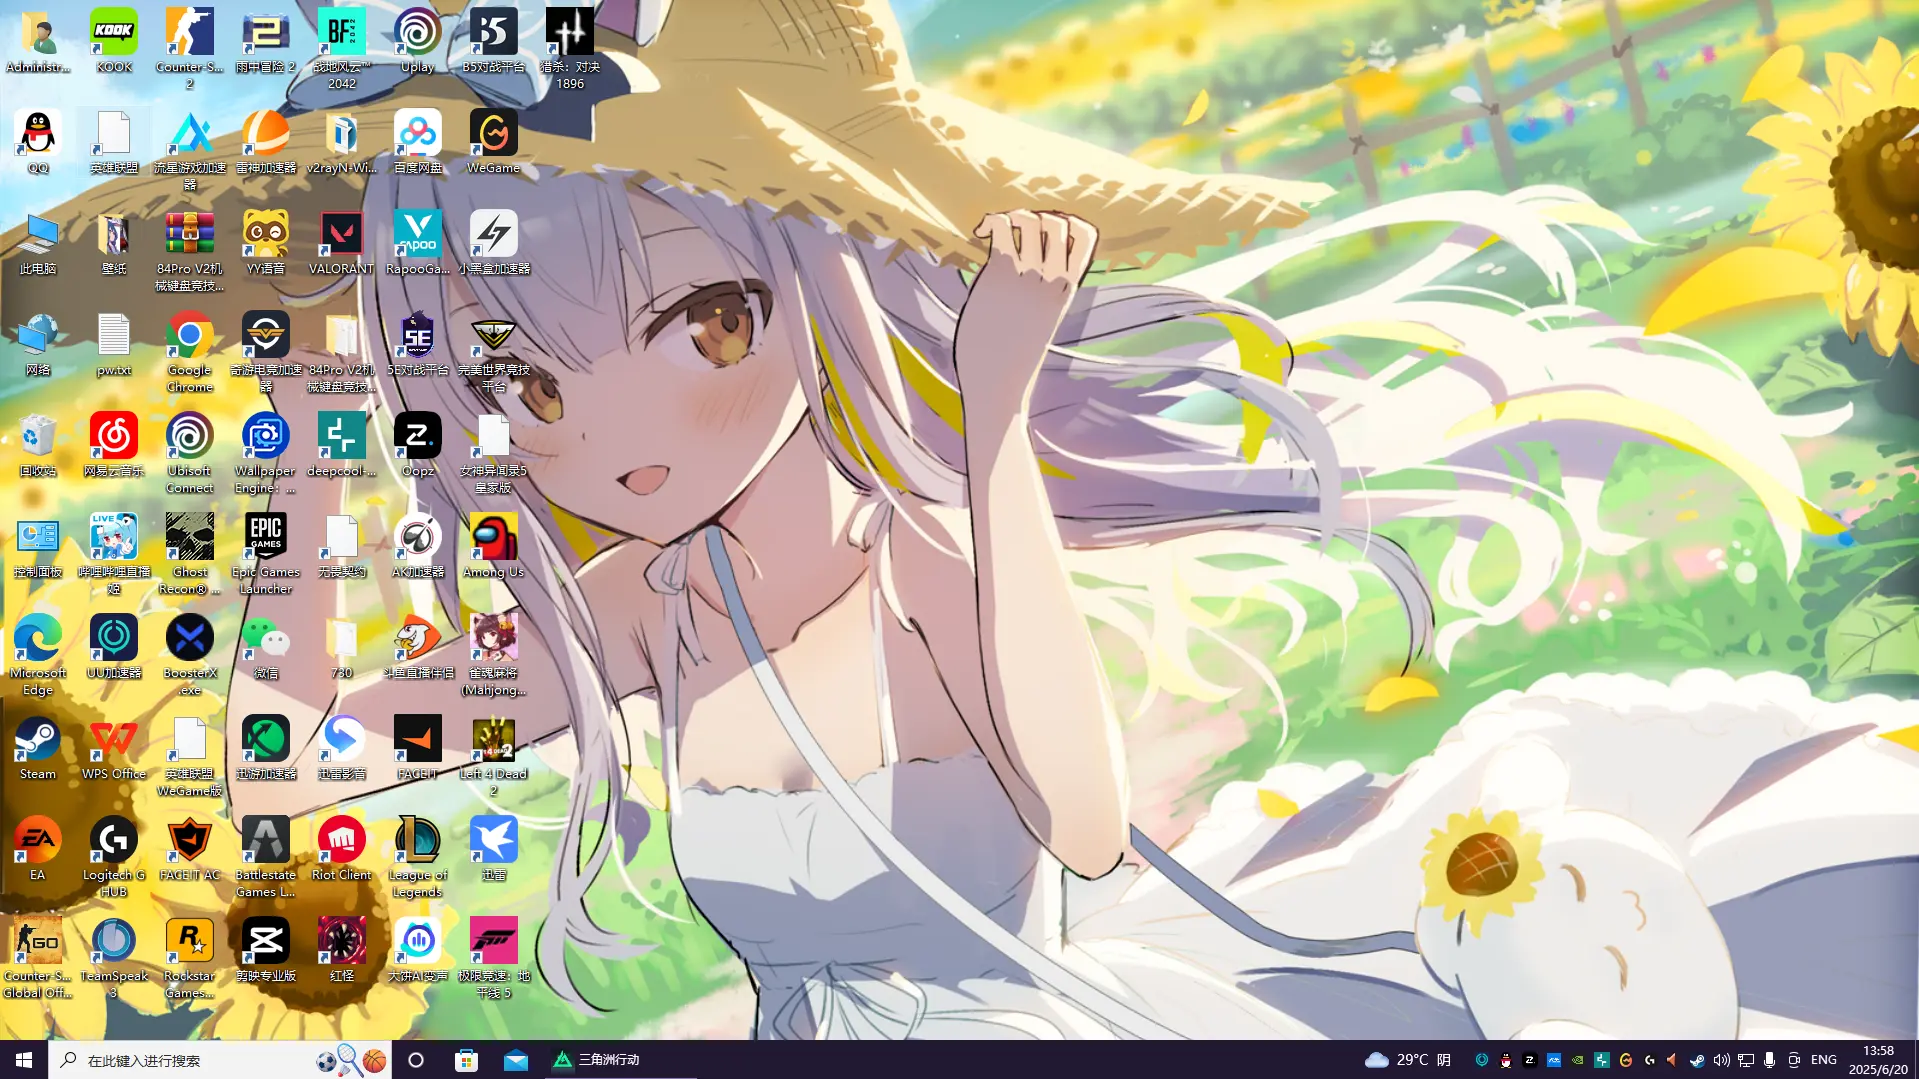Select the EA app icon

(x=38, y=849)
